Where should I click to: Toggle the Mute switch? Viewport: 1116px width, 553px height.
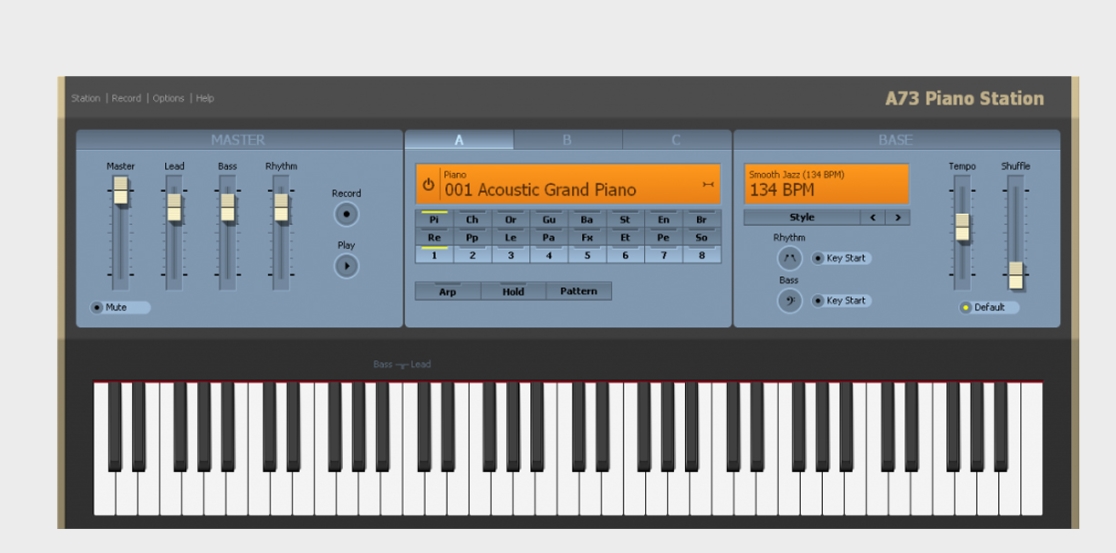click(120, 307)
